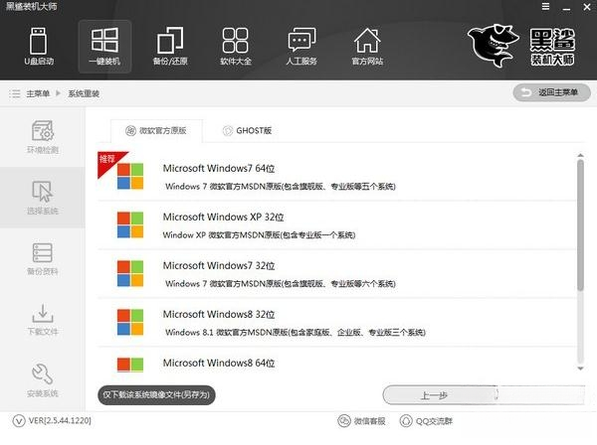Open the 备份/还原 backup restore tool

[170, 46]
